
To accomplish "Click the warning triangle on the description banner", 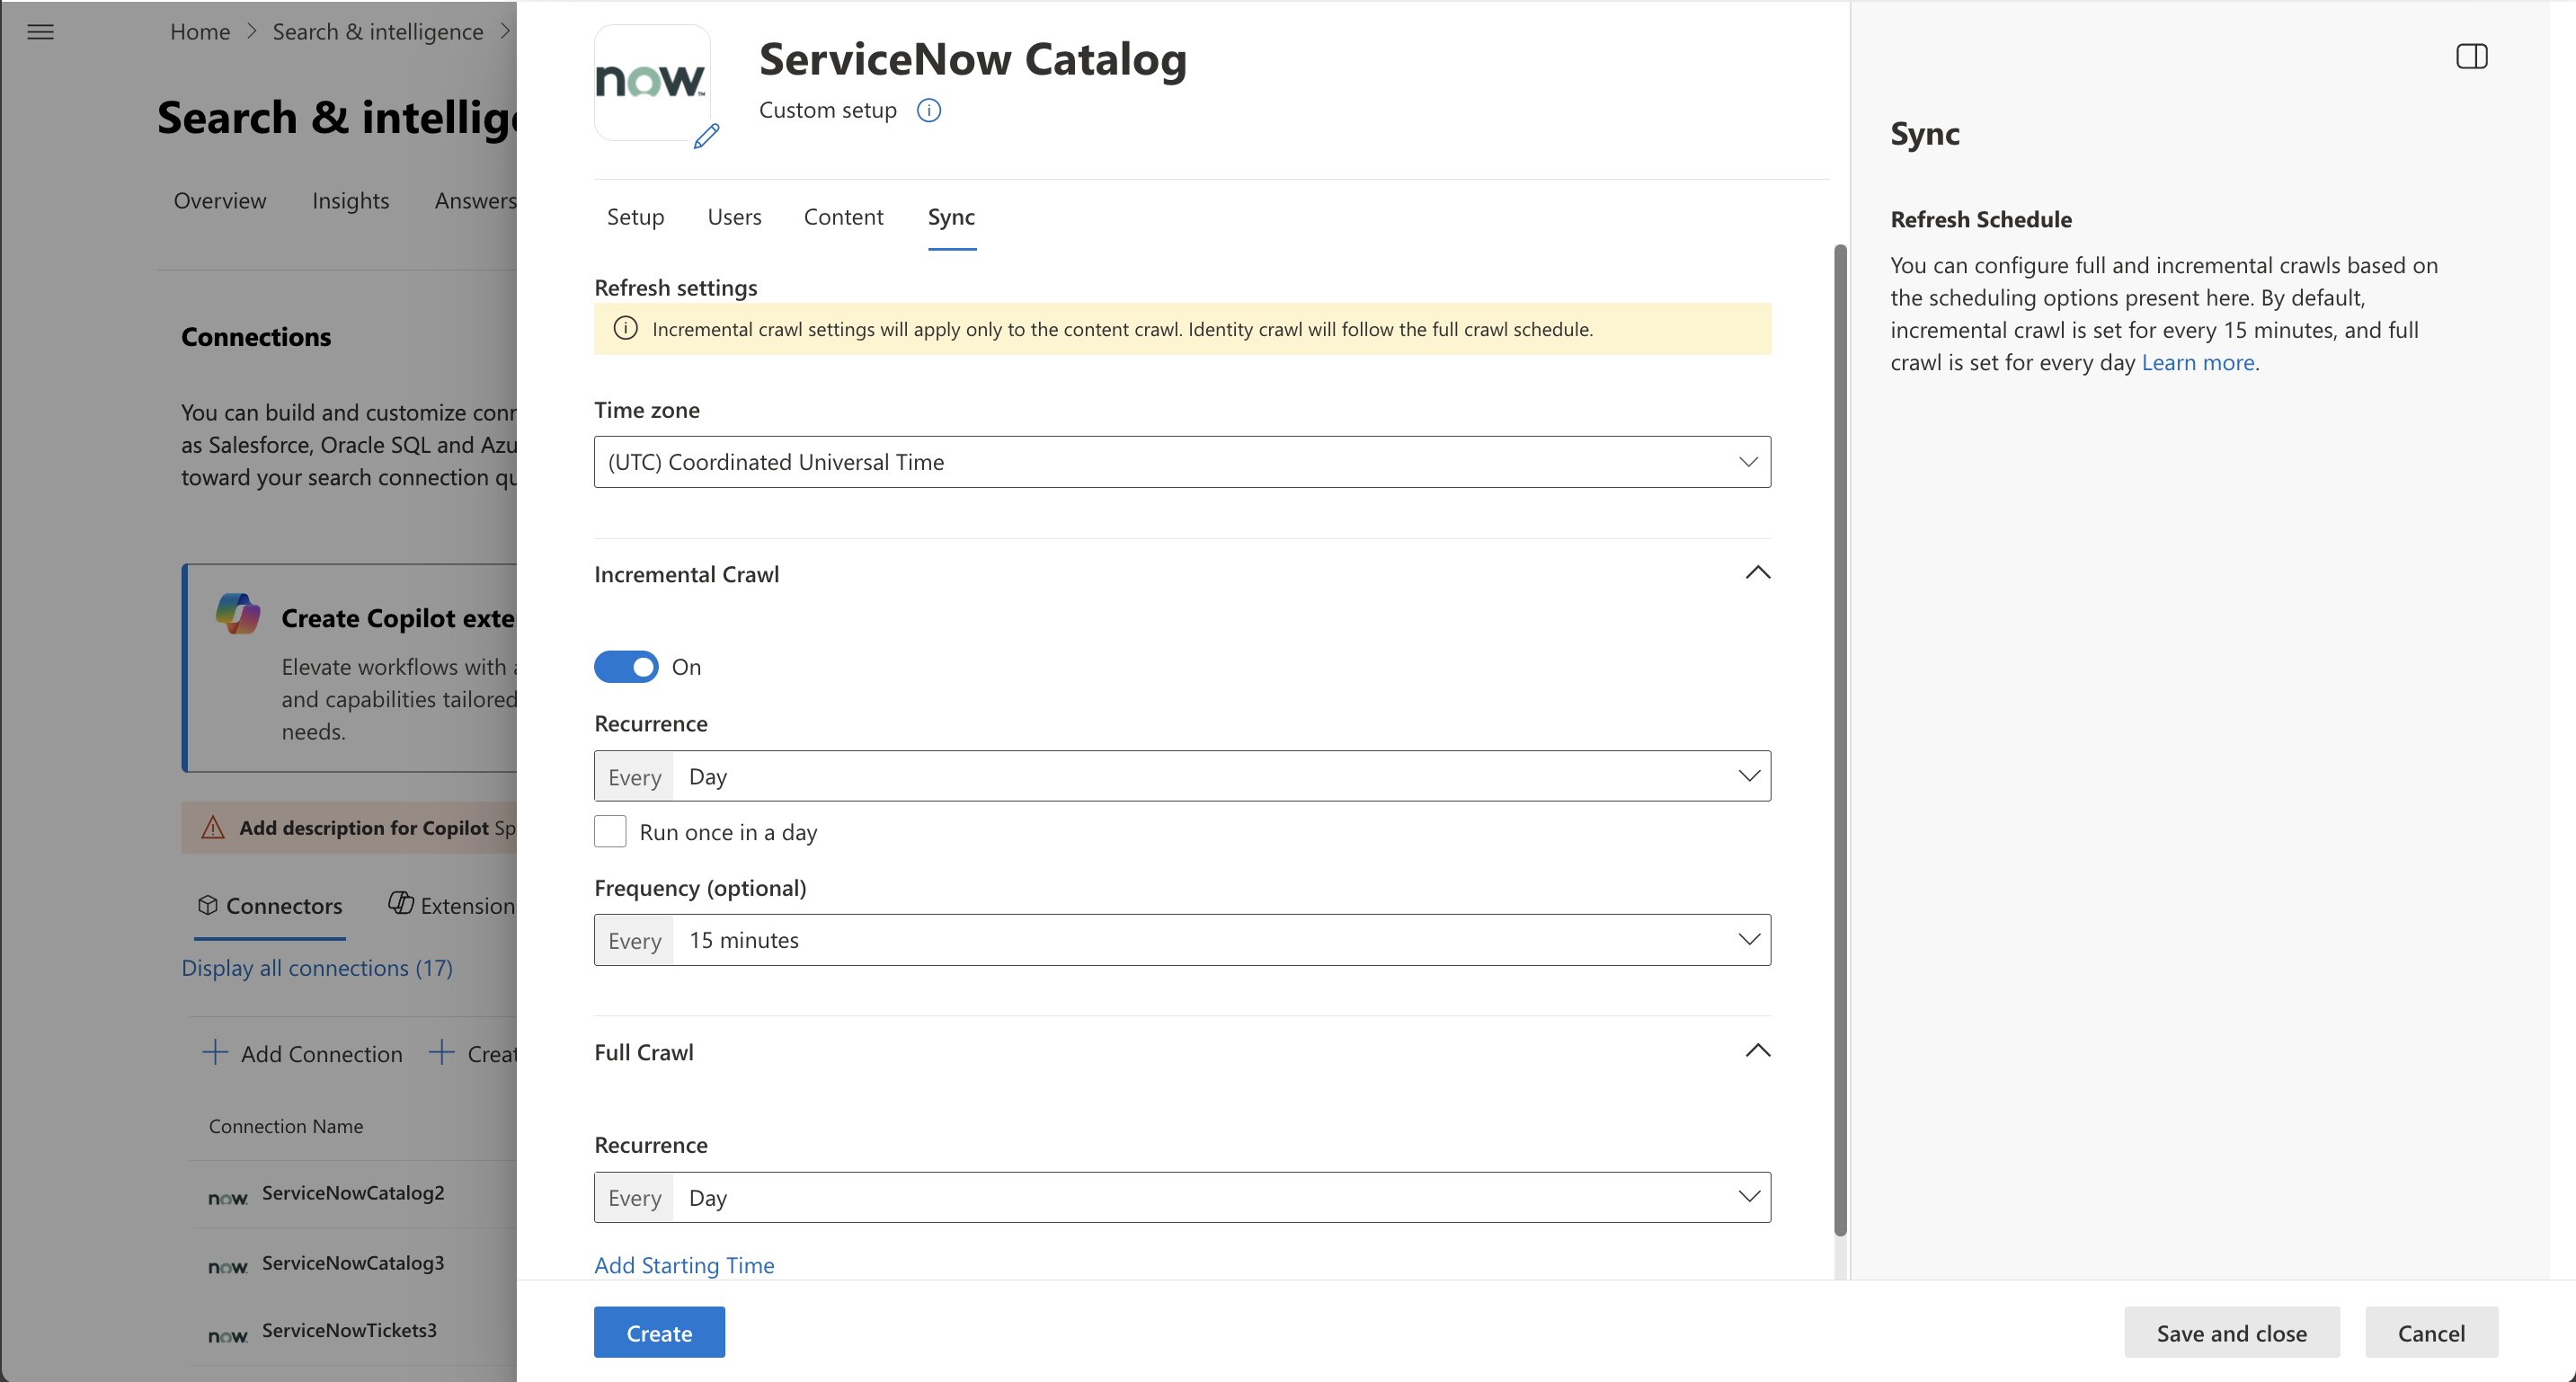I will point(213,827).
